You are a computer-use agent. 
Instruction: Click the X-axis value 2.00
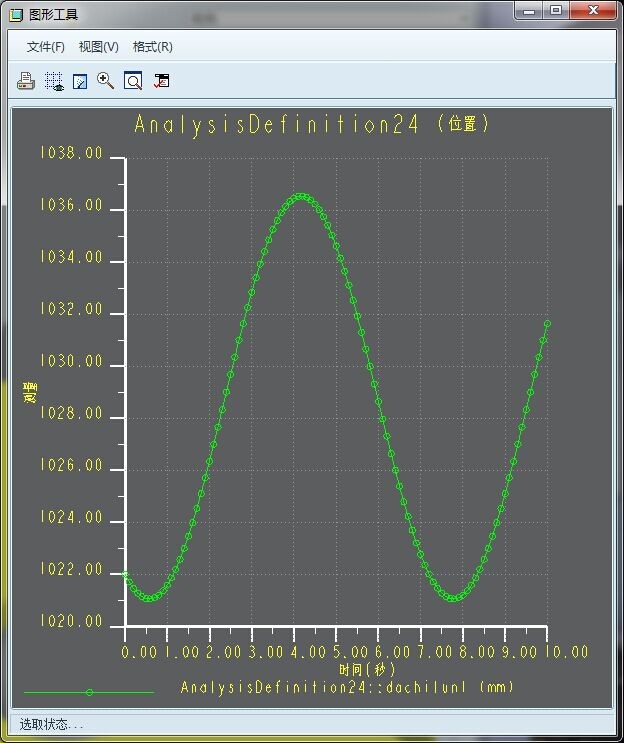[224, 652]
